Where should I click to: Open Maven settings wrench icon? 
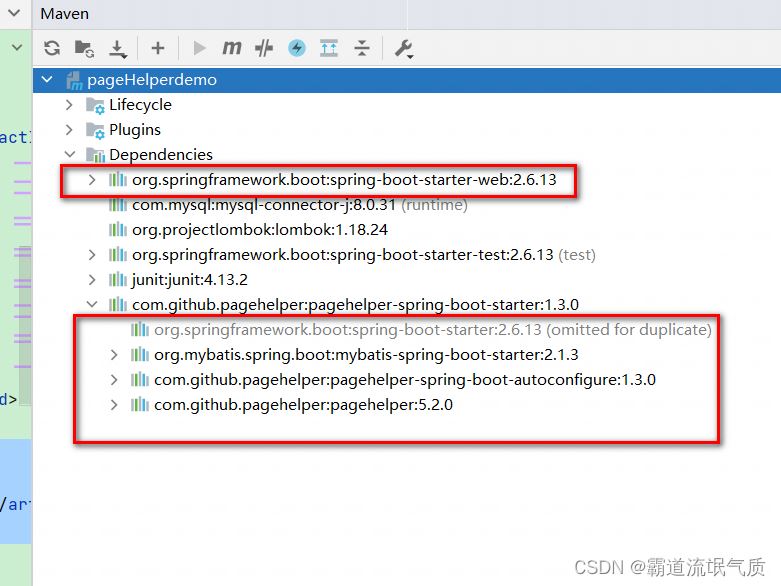pyautogui.click(x=404, y=49)
